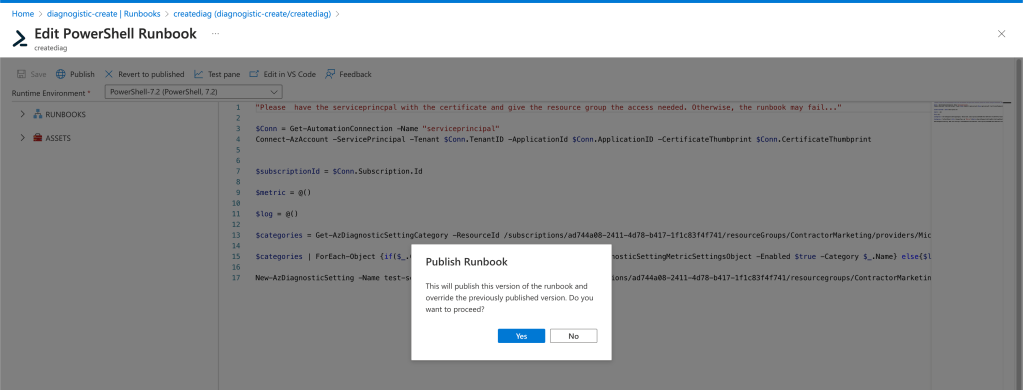Image resolution: width=1023 pixels, height=390 pixels.
Task: Click the Edit in VS Code label
Action: point(290,74)
